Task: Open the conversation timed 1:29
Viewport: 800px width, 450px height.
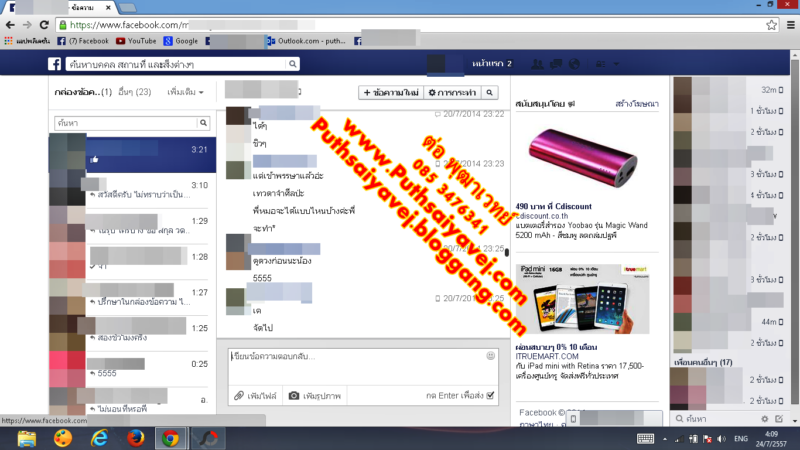Action: coord(133,226)
